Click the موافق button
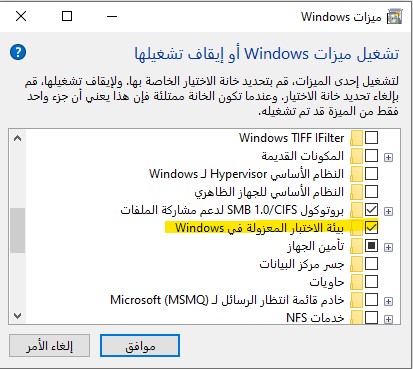Image resolution: width=413 pixels, height=369 pixels. (140, 346)
